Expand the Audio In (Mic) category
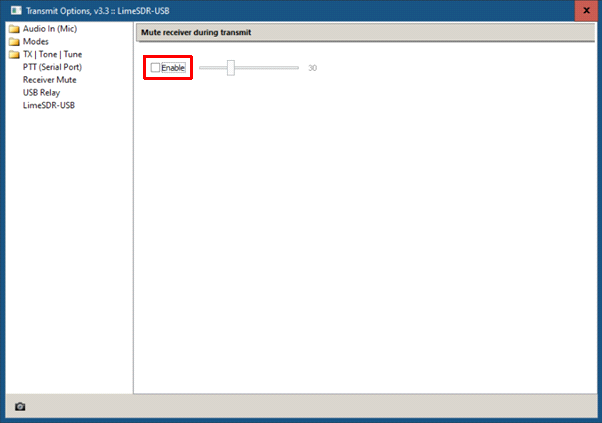Image resolution: width=602 pixels, height=423 pixels. pyautogui.click(x=50, y=29)
